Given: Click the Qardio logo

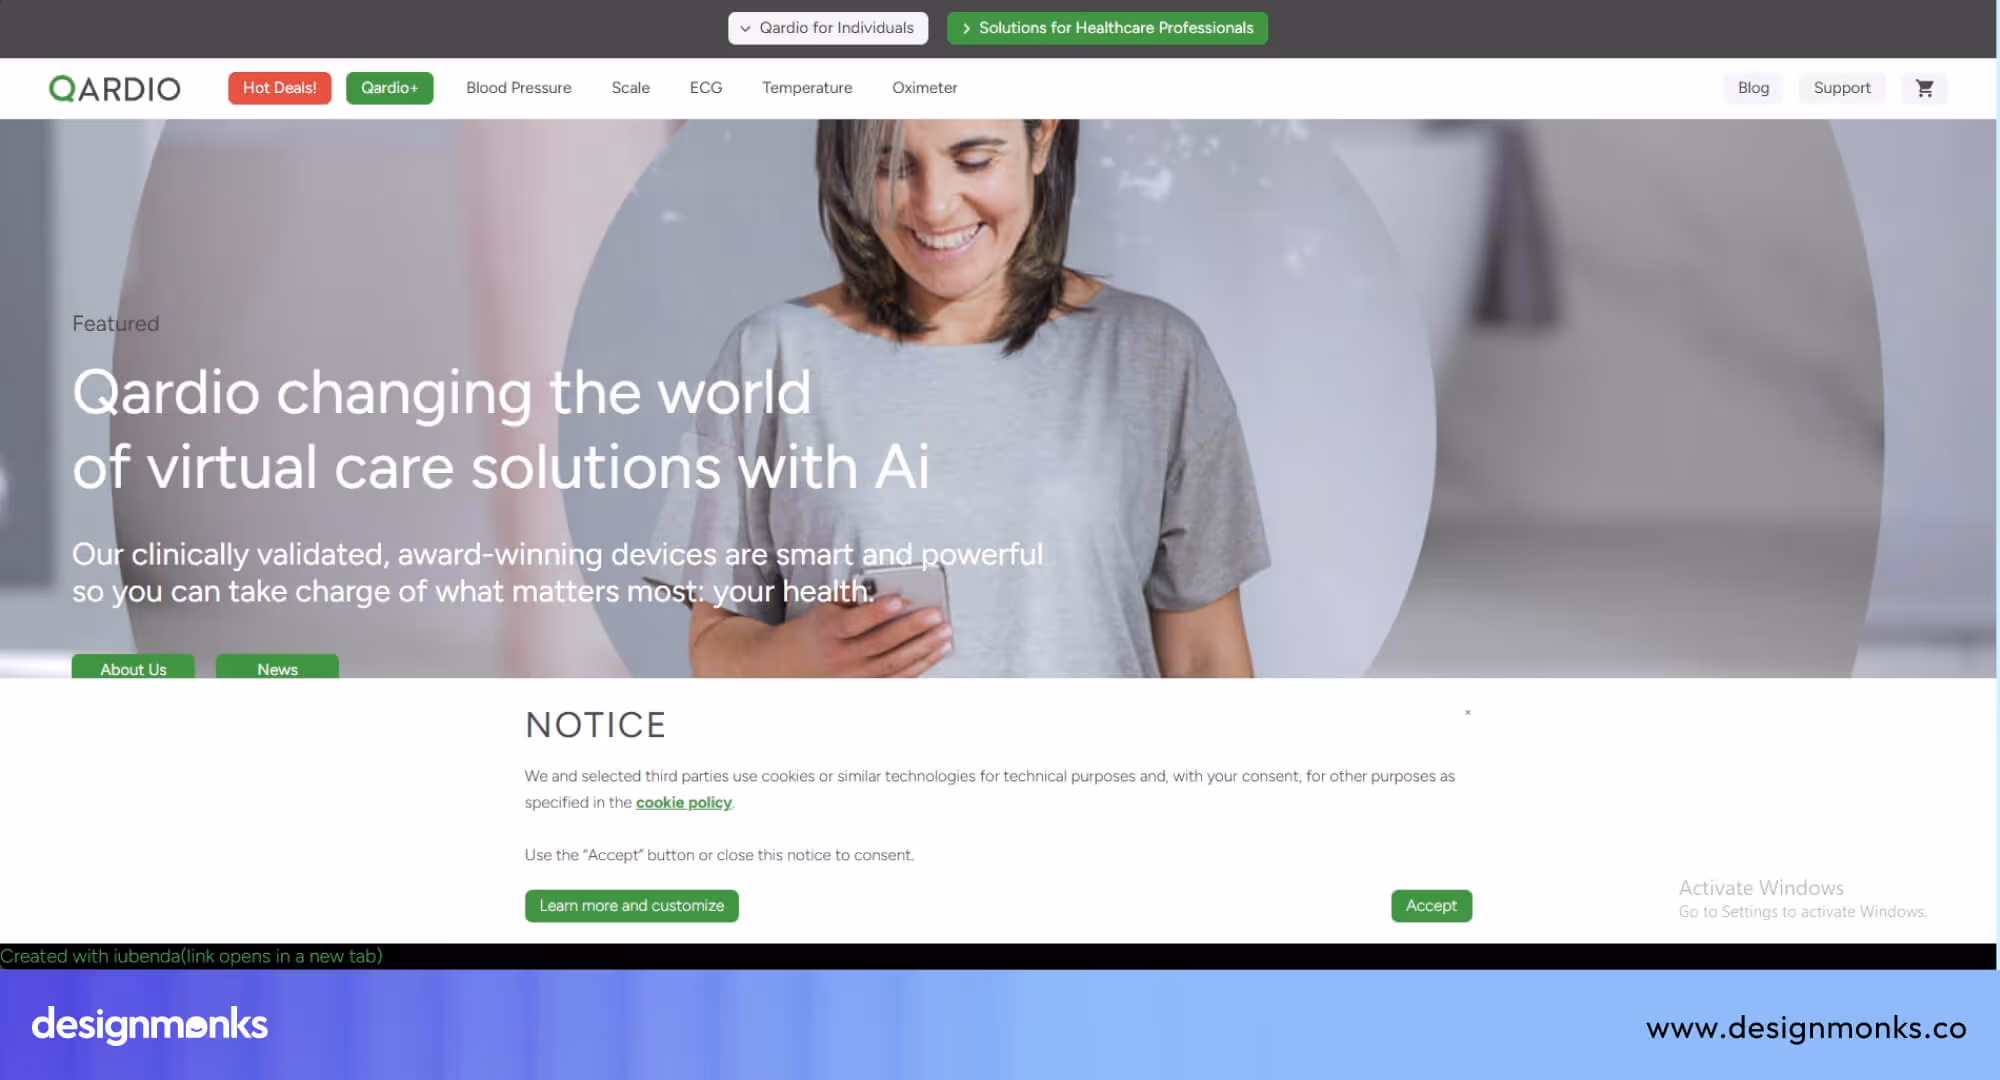Looking at the screenshot, I should tap(115, 89).
